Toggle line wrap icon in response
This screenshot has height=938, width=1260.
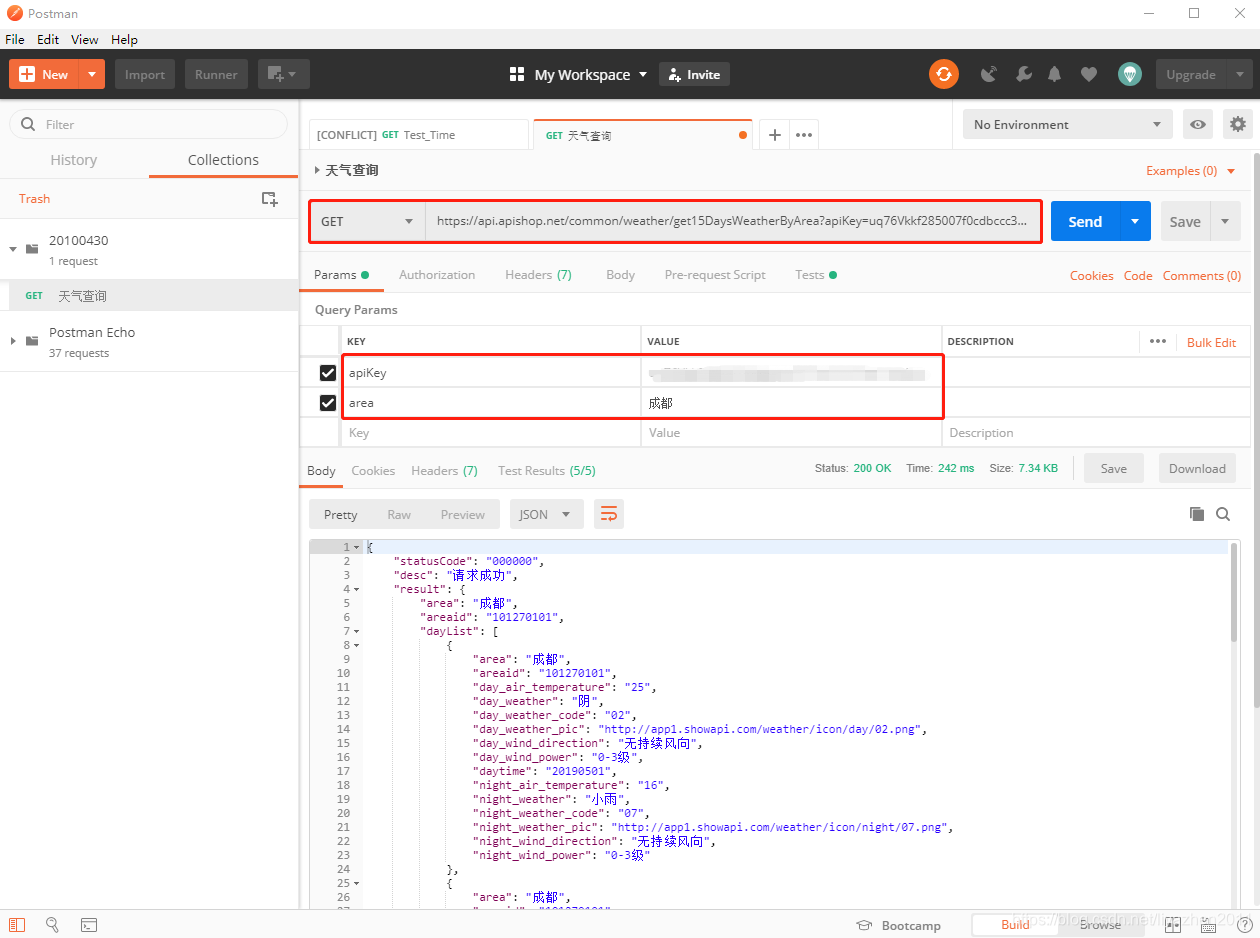[608, 514]
